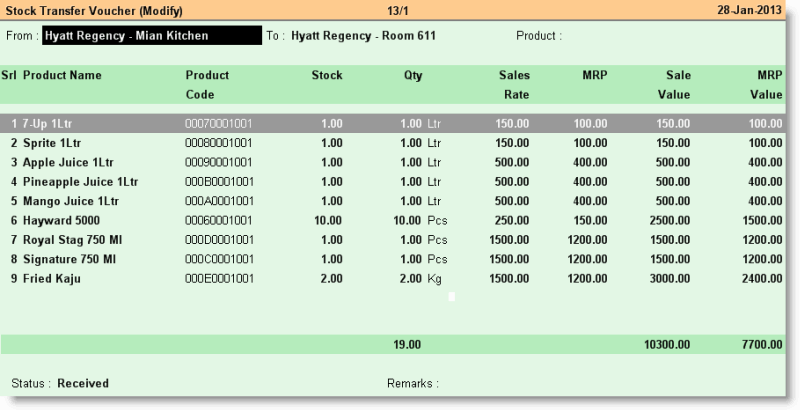Click product code 00060001001
The width and height of the screenshot is (800, 410).
[x=218, y=220]
